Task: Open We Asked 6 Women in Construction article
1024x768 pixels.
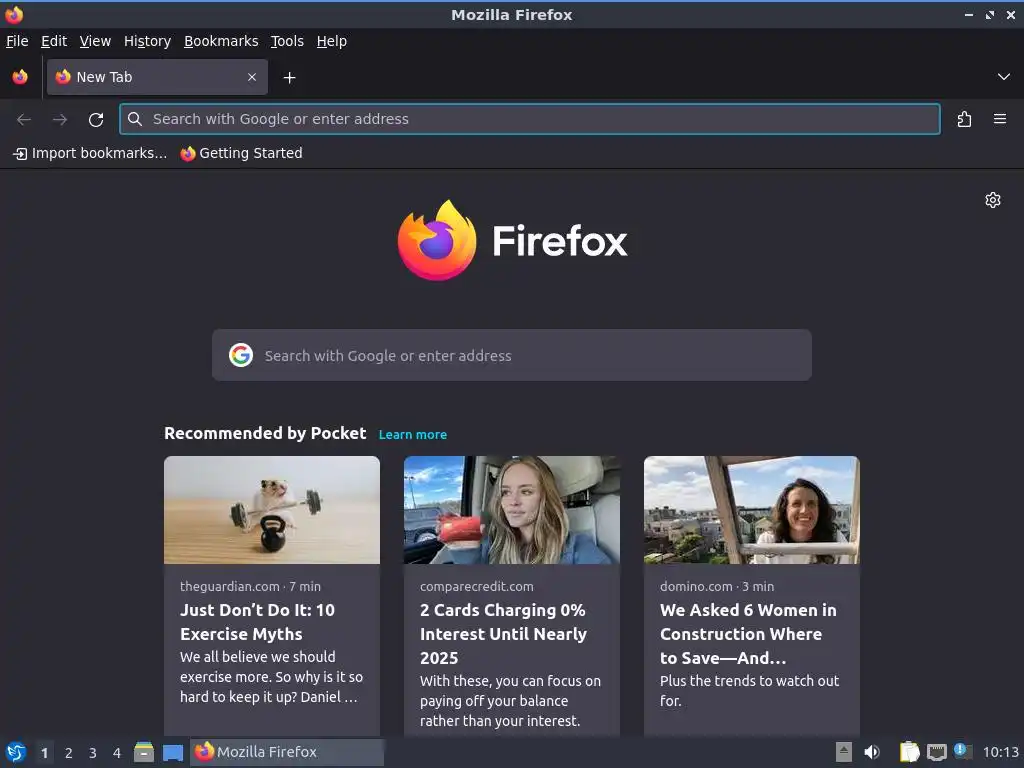Action: [x=748, y=634]
